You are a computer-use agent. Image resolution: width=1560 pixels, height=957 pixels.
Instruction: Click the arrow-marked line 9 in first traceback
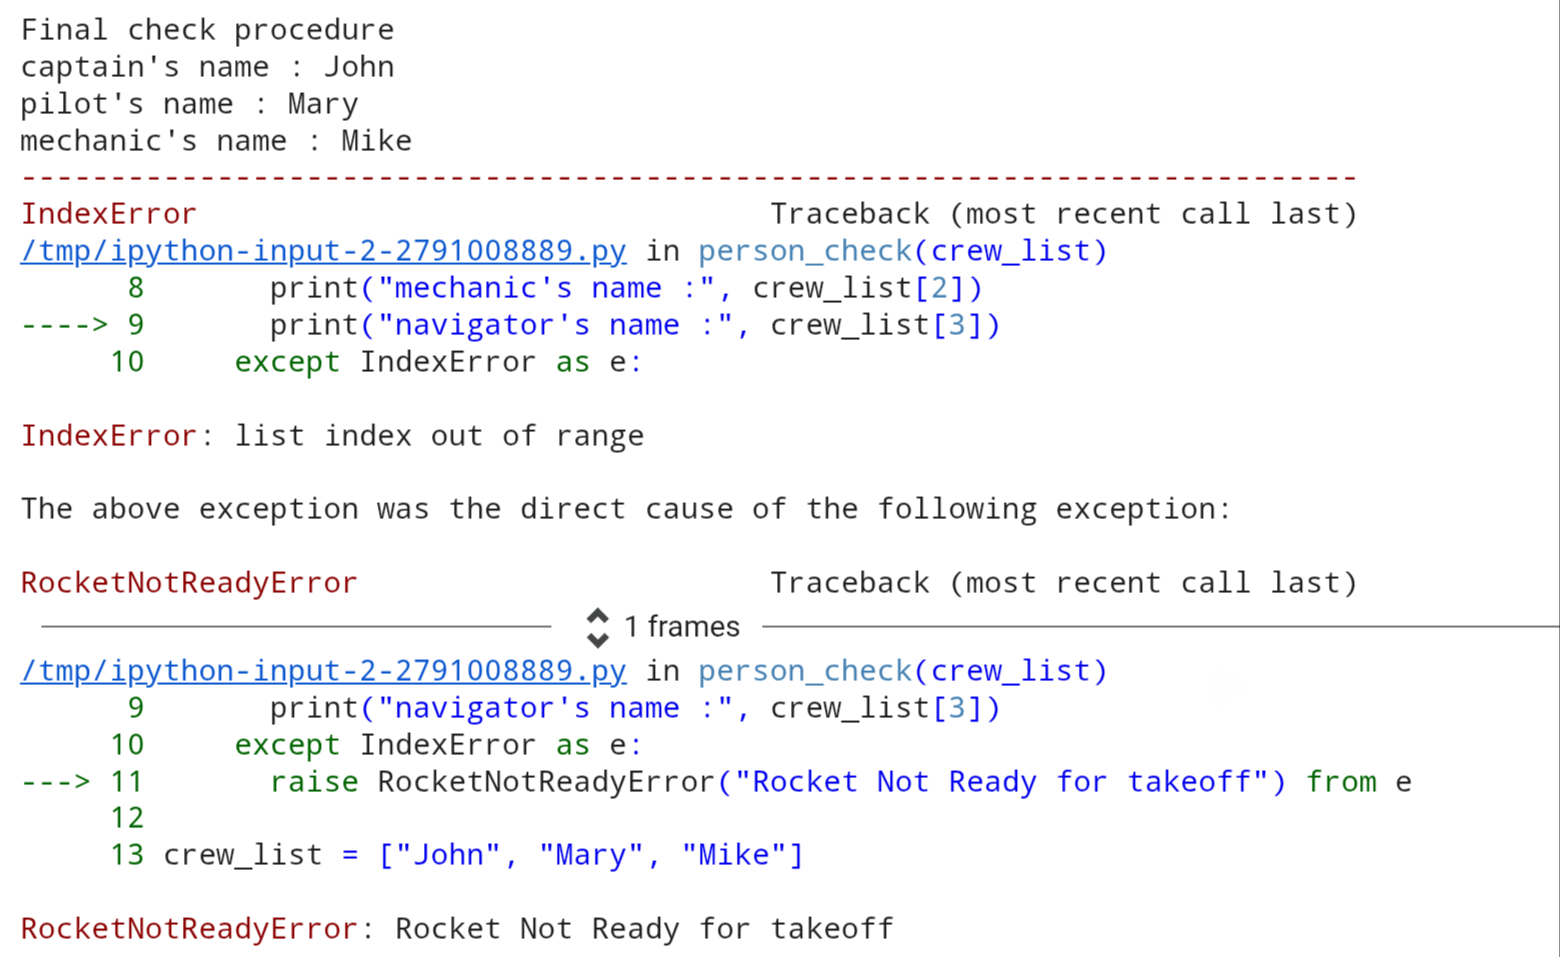pyautogui.click(x=510, y=325)
